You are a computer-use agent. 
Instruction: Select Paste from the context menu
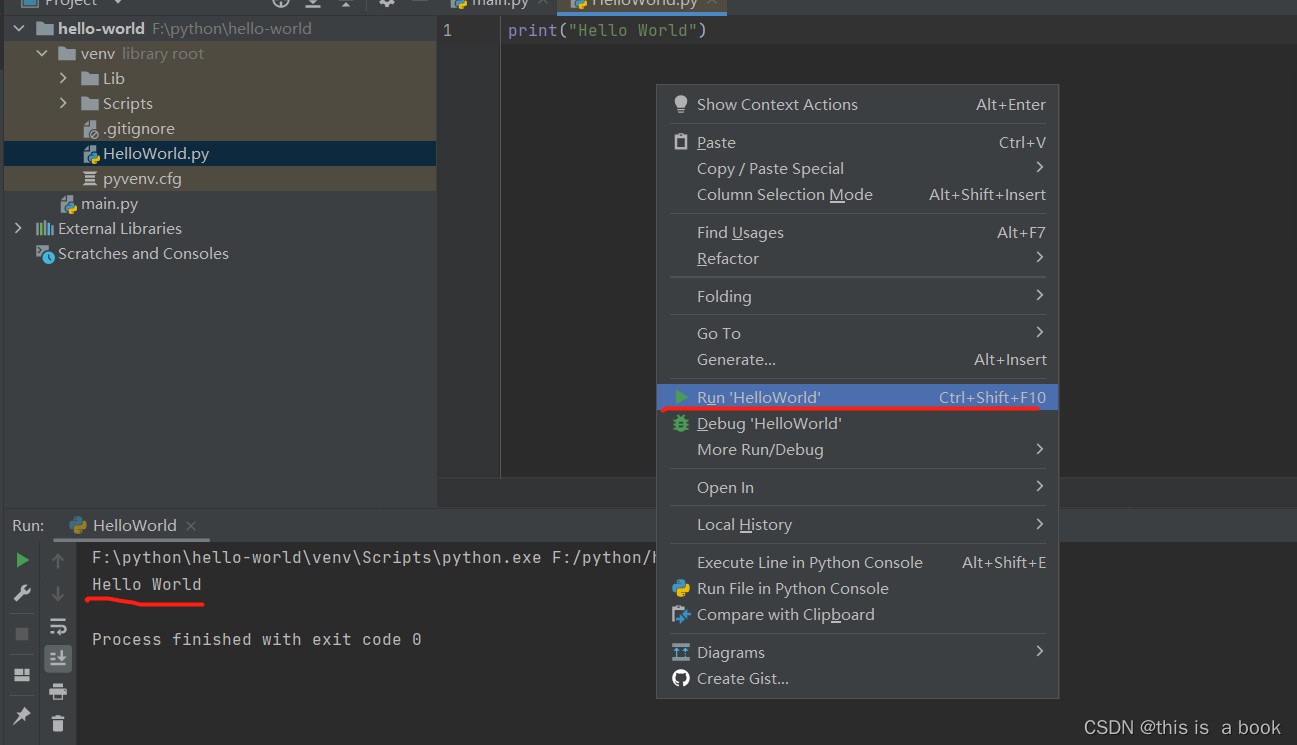tap(716, 142)
